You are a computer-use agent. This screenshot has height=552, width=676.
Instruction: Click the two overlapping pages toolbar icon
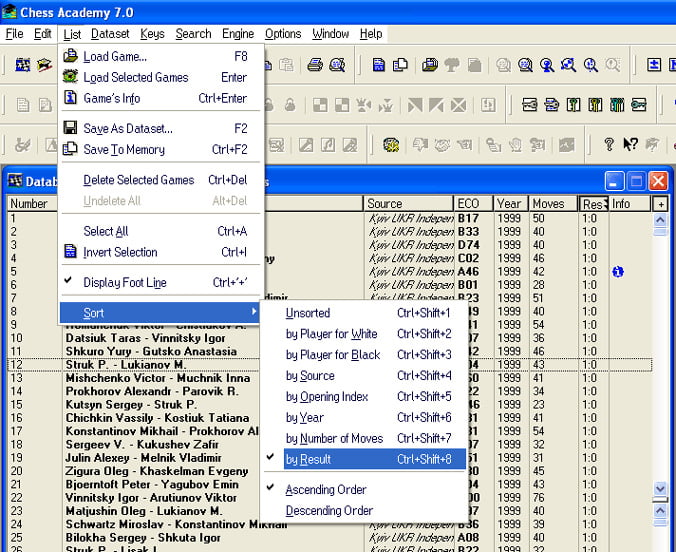point(400,65)
